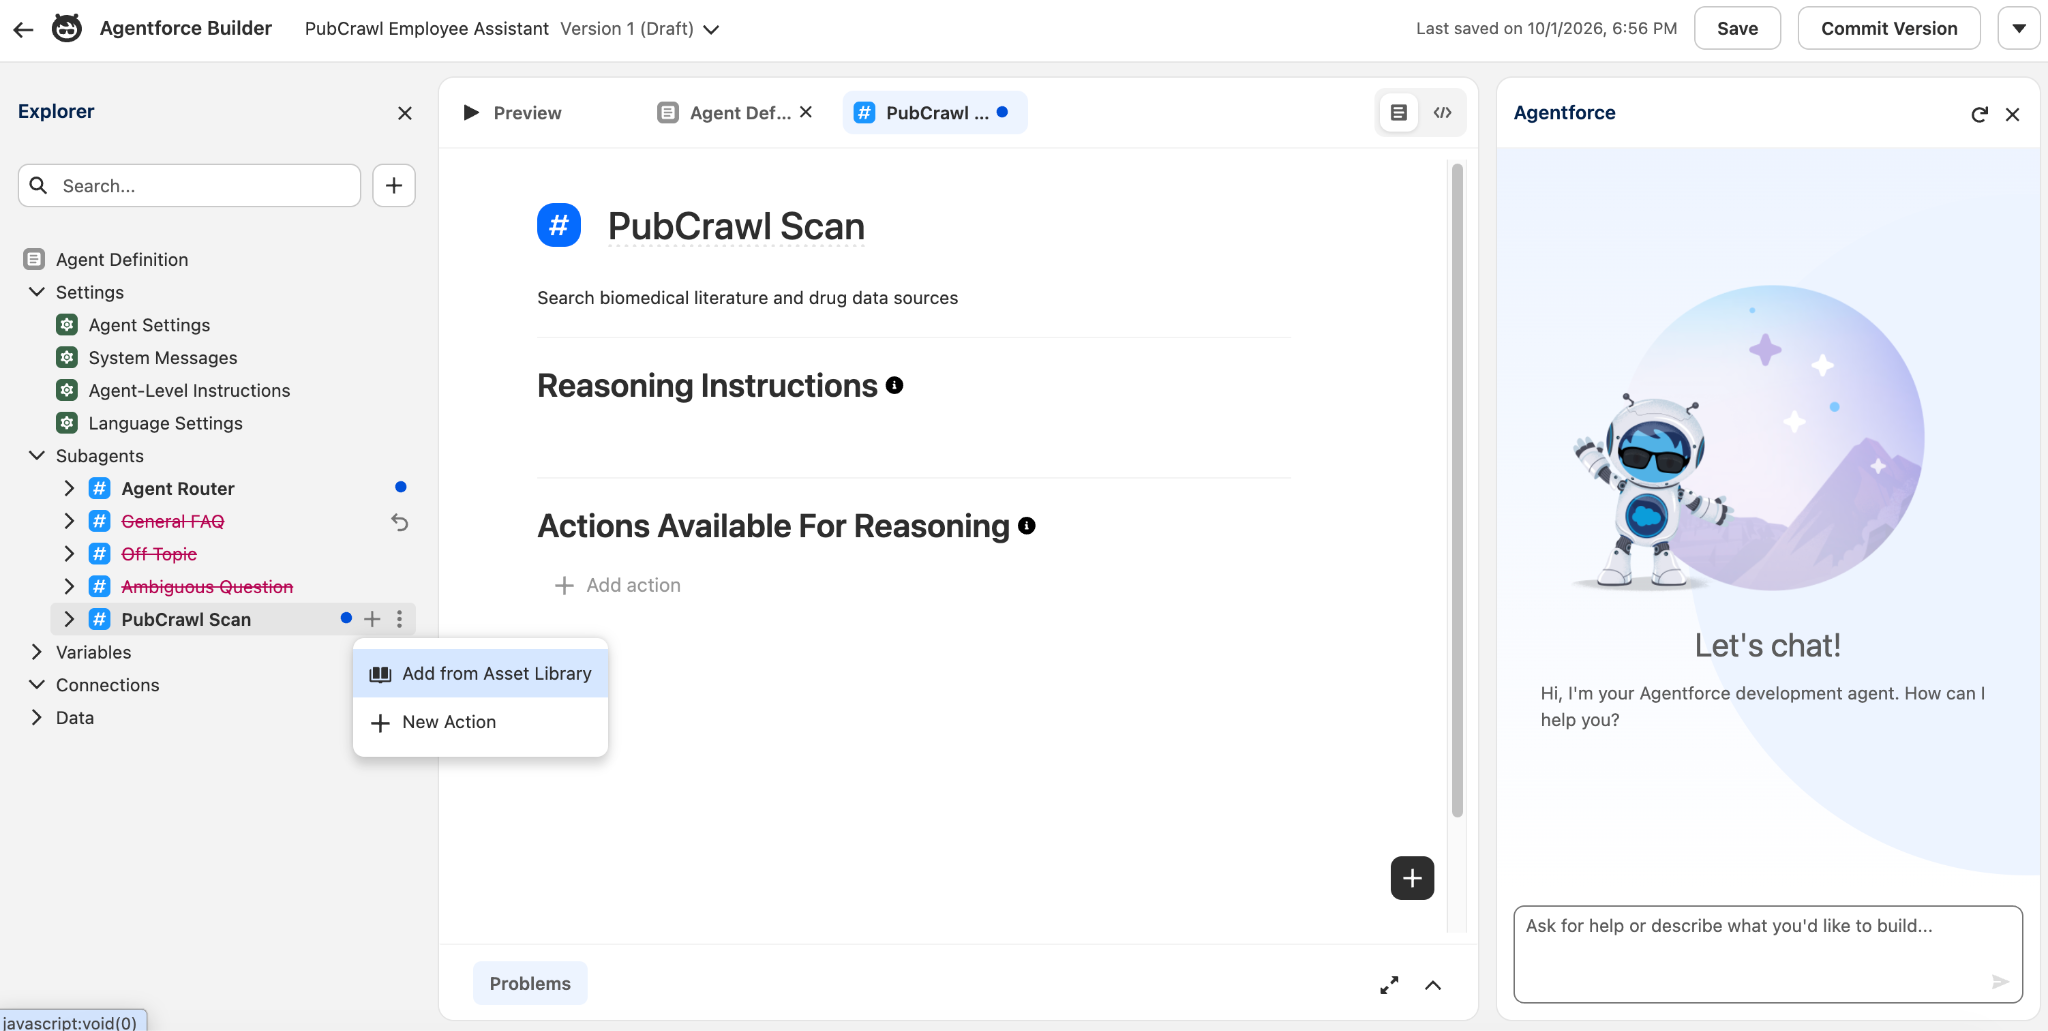Send the Agentforce chat message
2048x1031 pixels.
[x=2000, y=982]
